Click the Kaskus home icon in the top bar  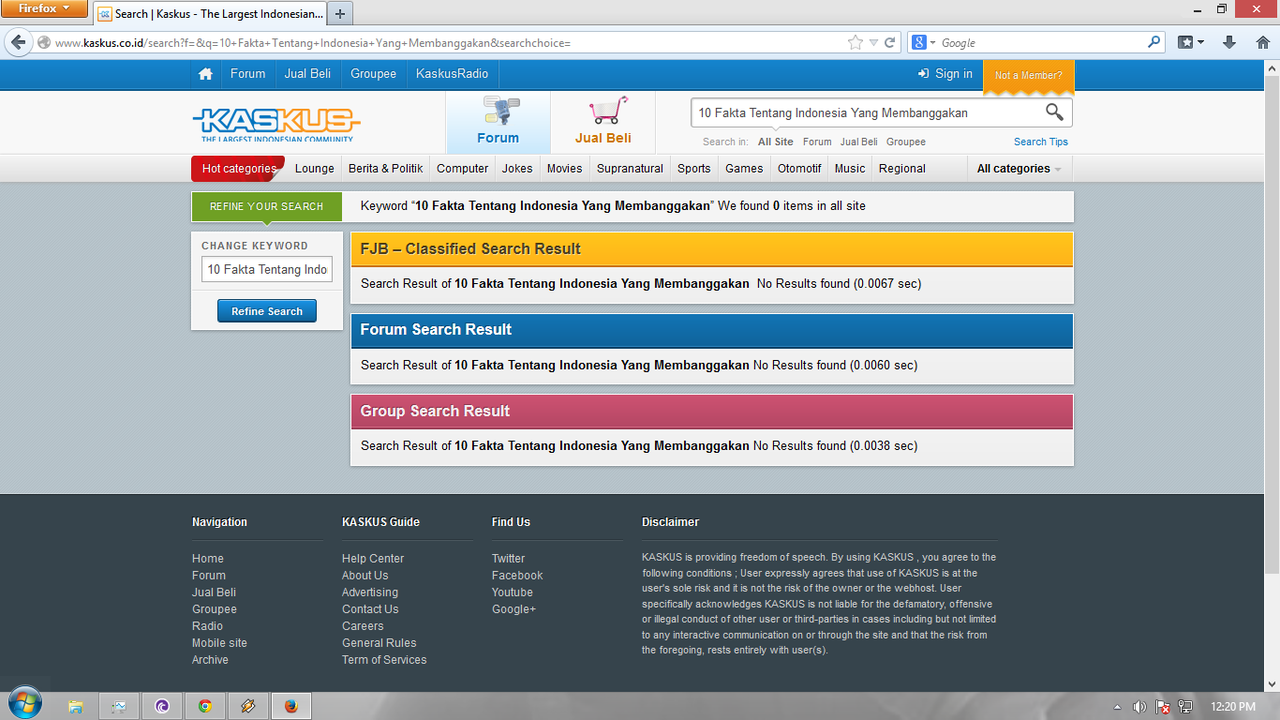click(x=205, y=74)
